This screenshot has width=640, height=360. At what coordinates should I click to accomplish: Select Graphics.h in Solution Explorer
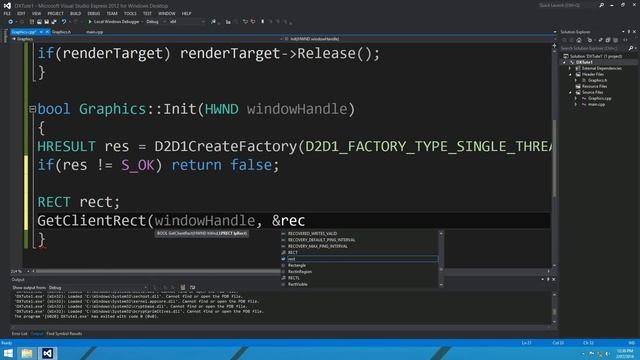pyautogui.click(x=597, y=80)
